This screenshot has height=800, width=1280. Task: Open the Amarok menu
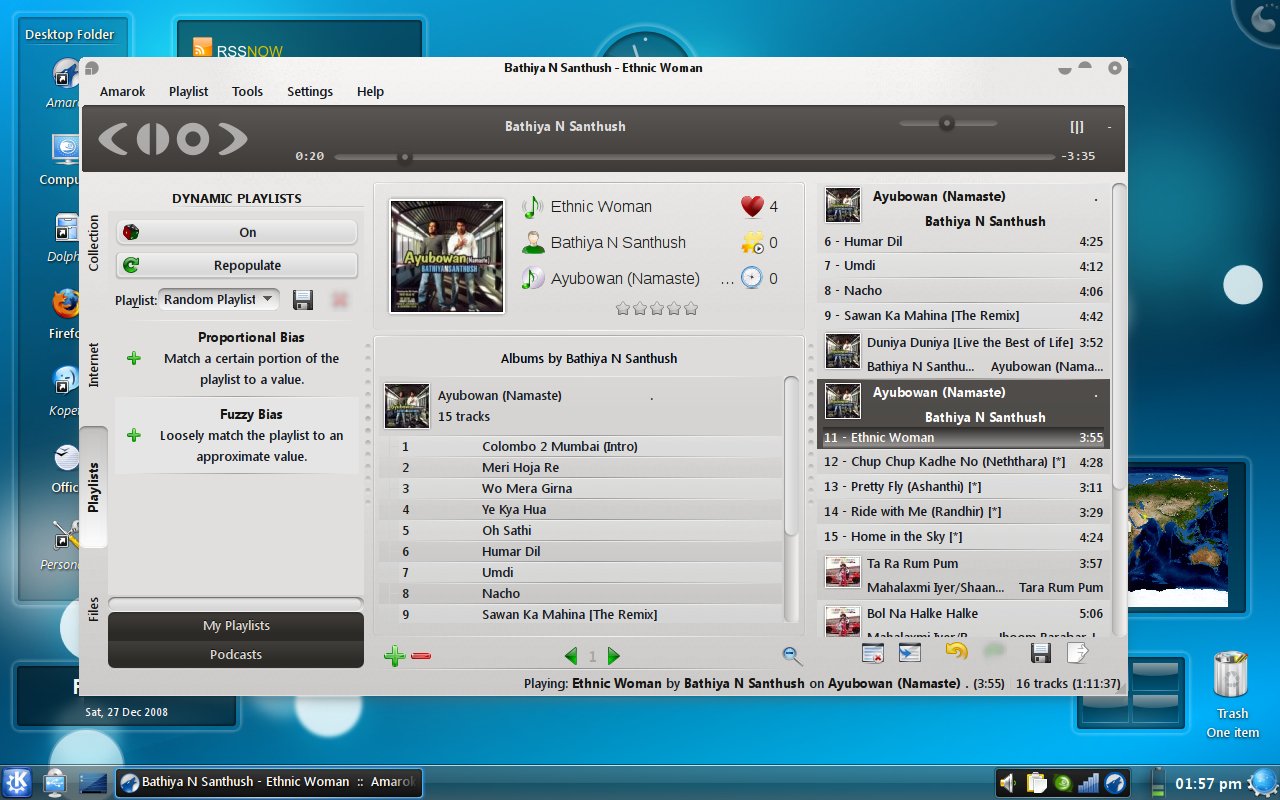(122, 91)
